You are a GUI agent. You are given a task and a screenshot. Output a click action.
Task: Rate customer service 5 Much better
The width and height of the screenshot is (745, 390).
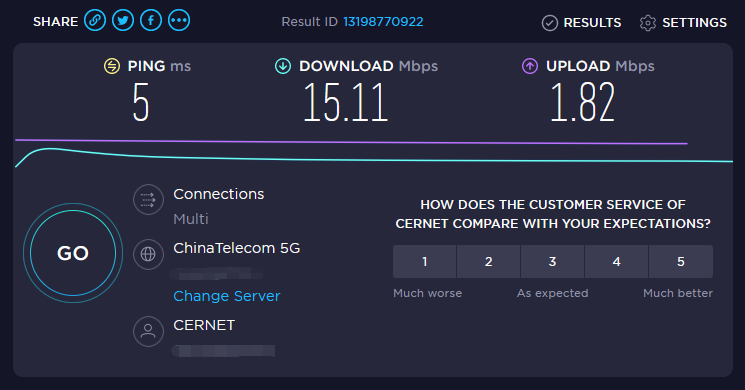(681, 261)
